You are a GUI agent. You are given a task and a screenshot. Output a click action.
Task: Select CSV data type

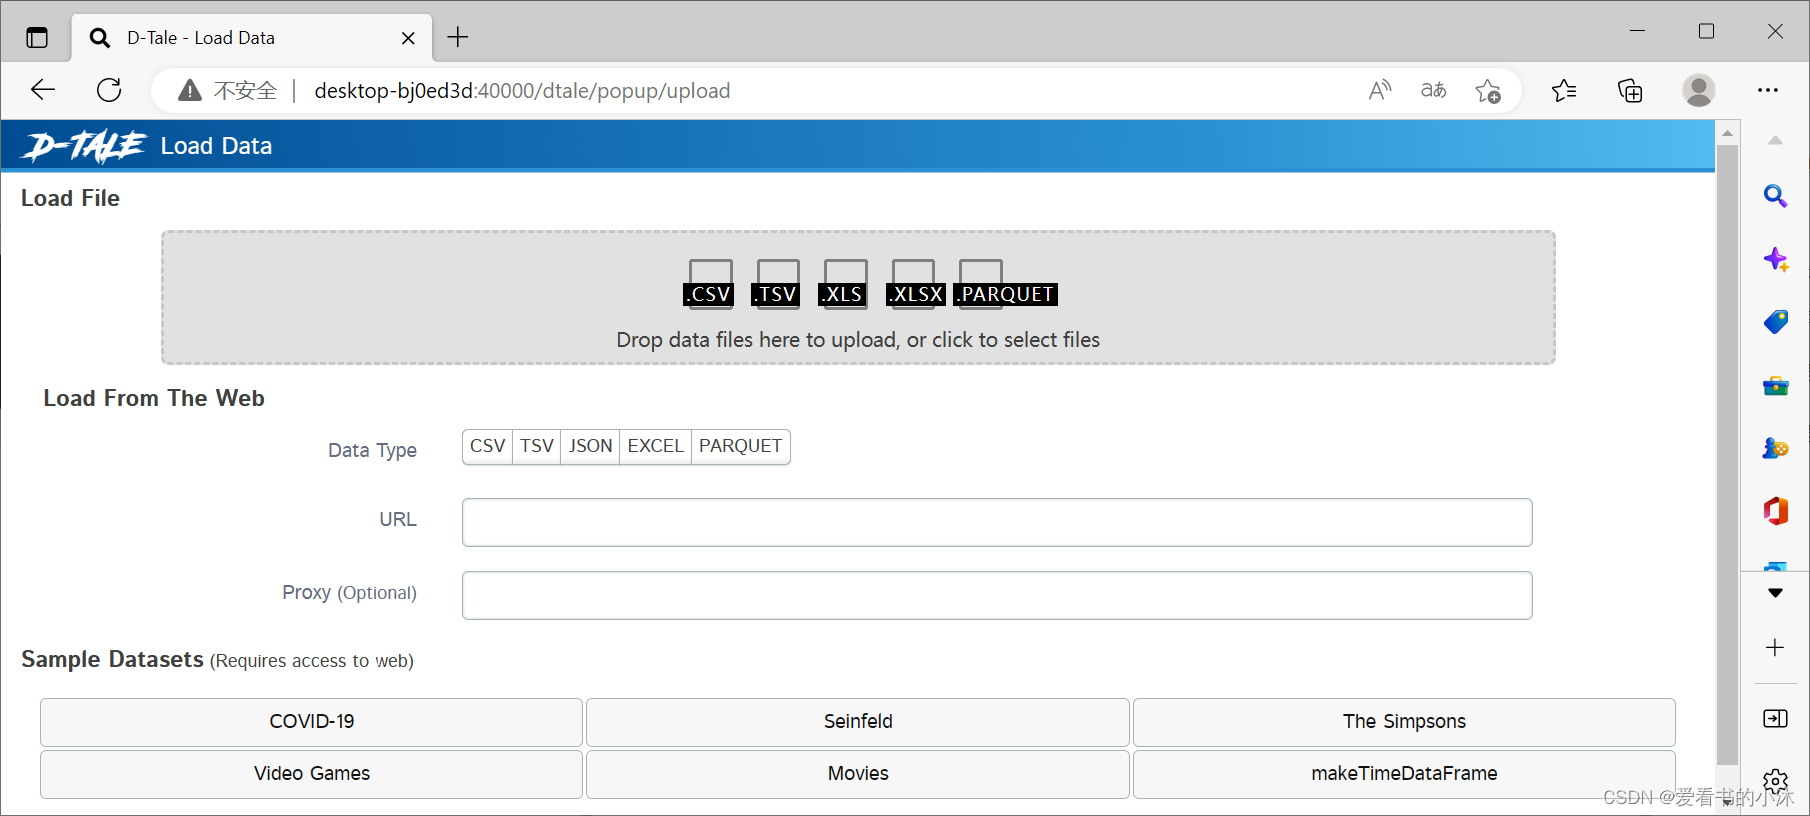click(487, 446)
